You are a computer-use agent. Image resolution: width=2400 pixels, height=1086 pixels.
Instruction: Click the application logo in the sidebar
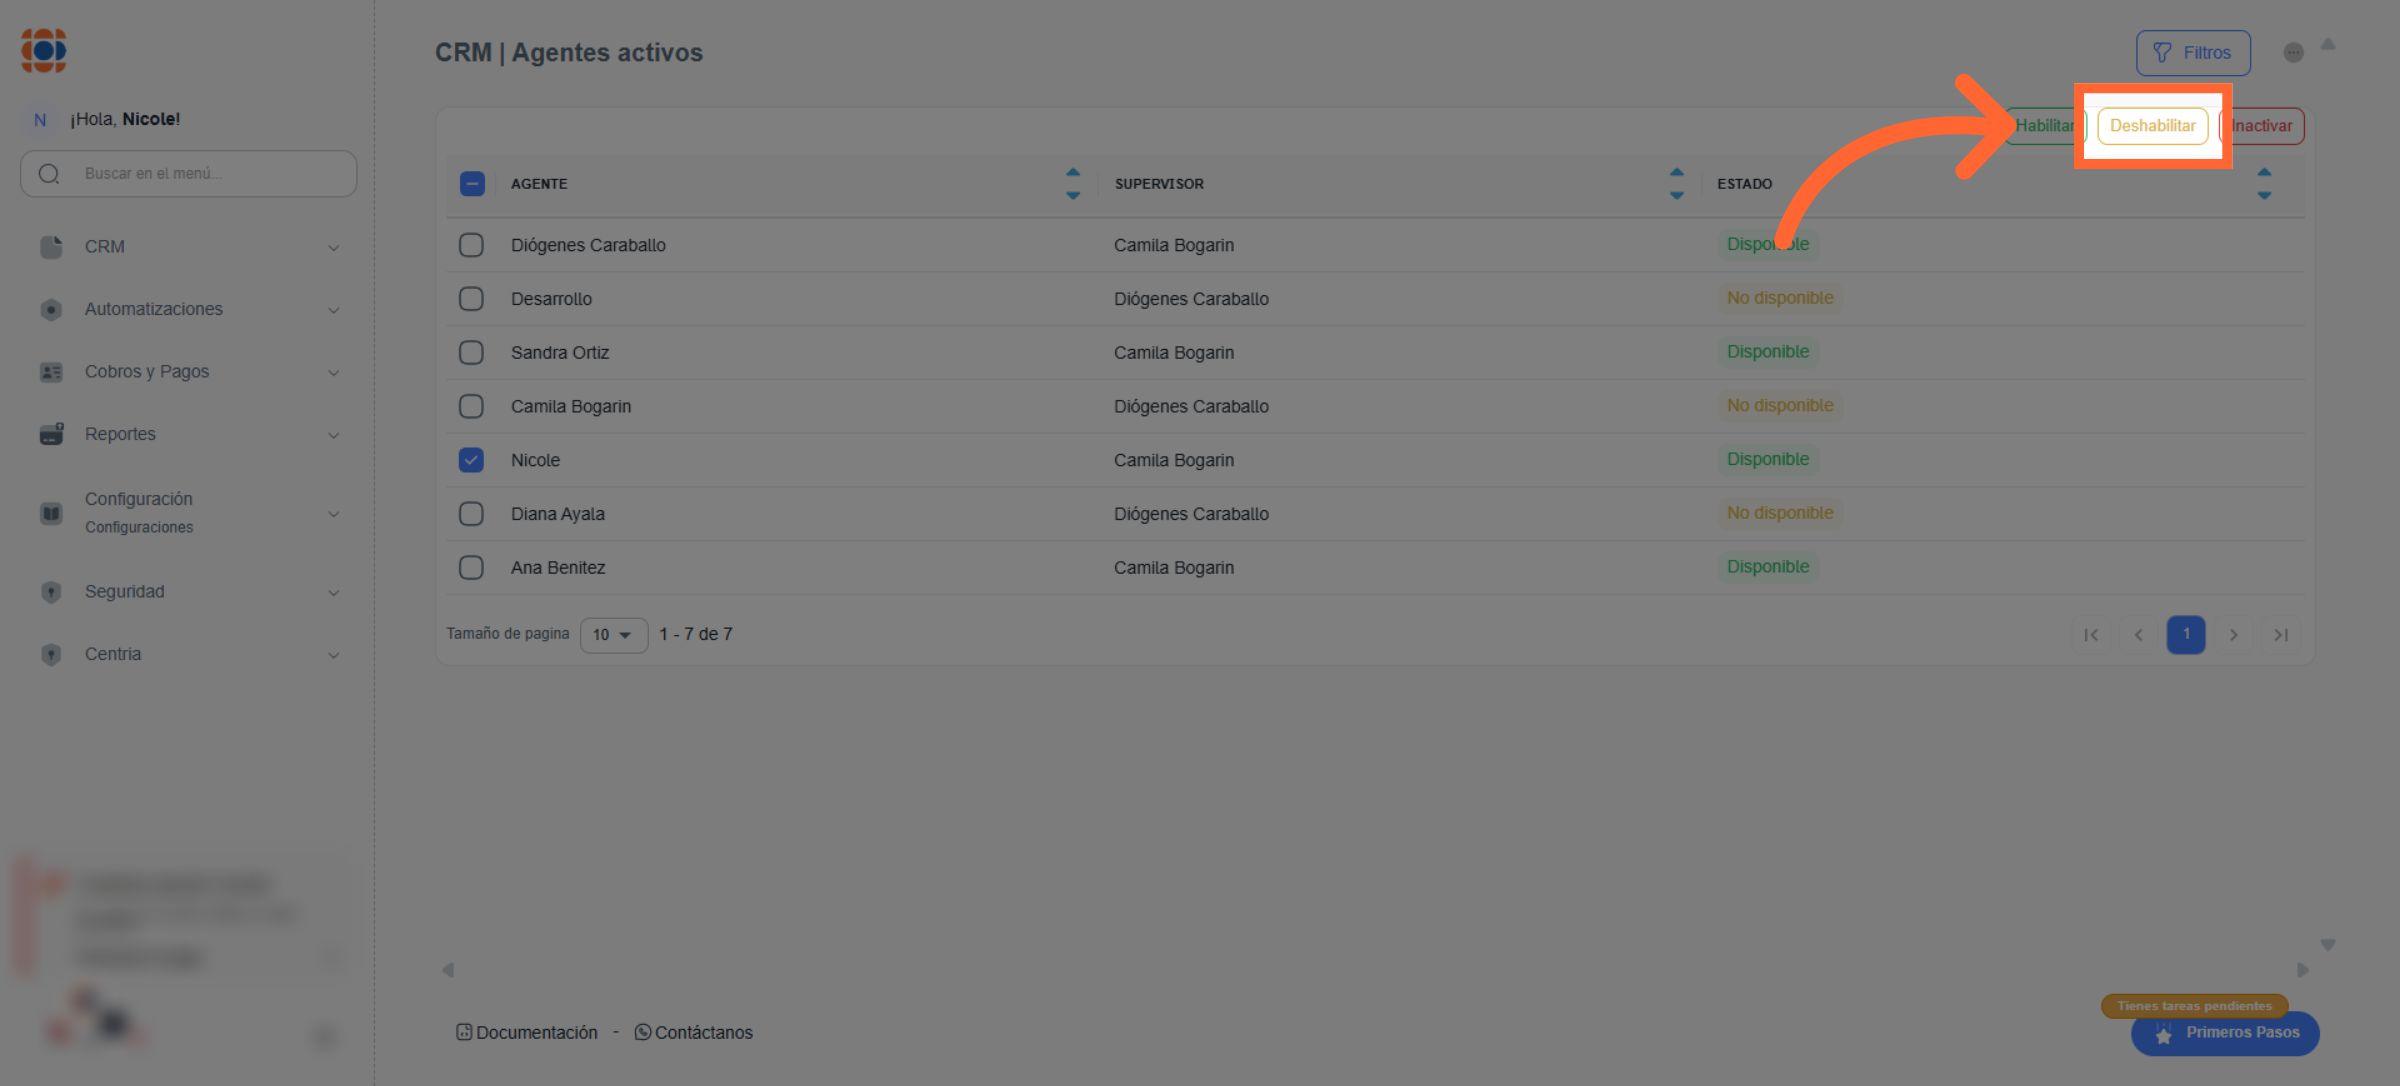[x=44, y=50]
